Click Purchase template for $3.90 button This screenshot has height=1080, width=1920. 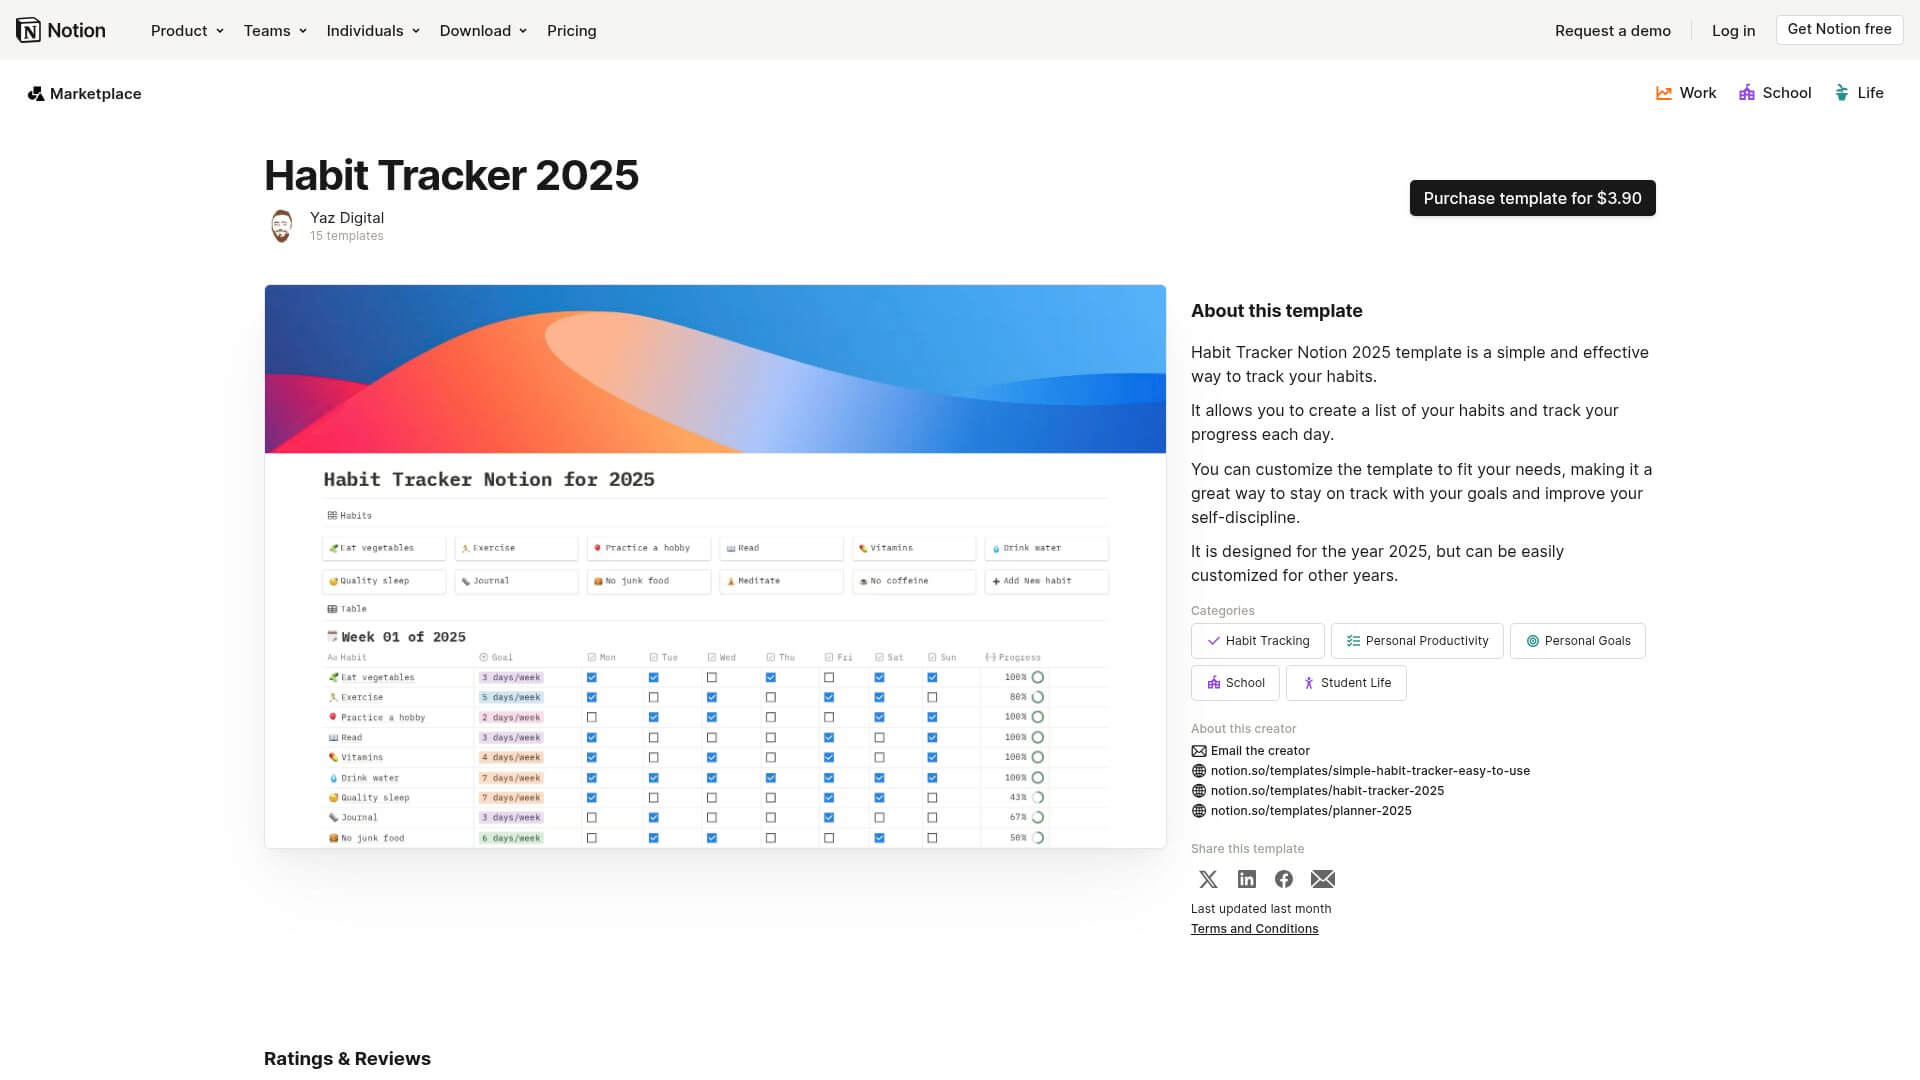pyautogui.click(x=1532, y=198)
